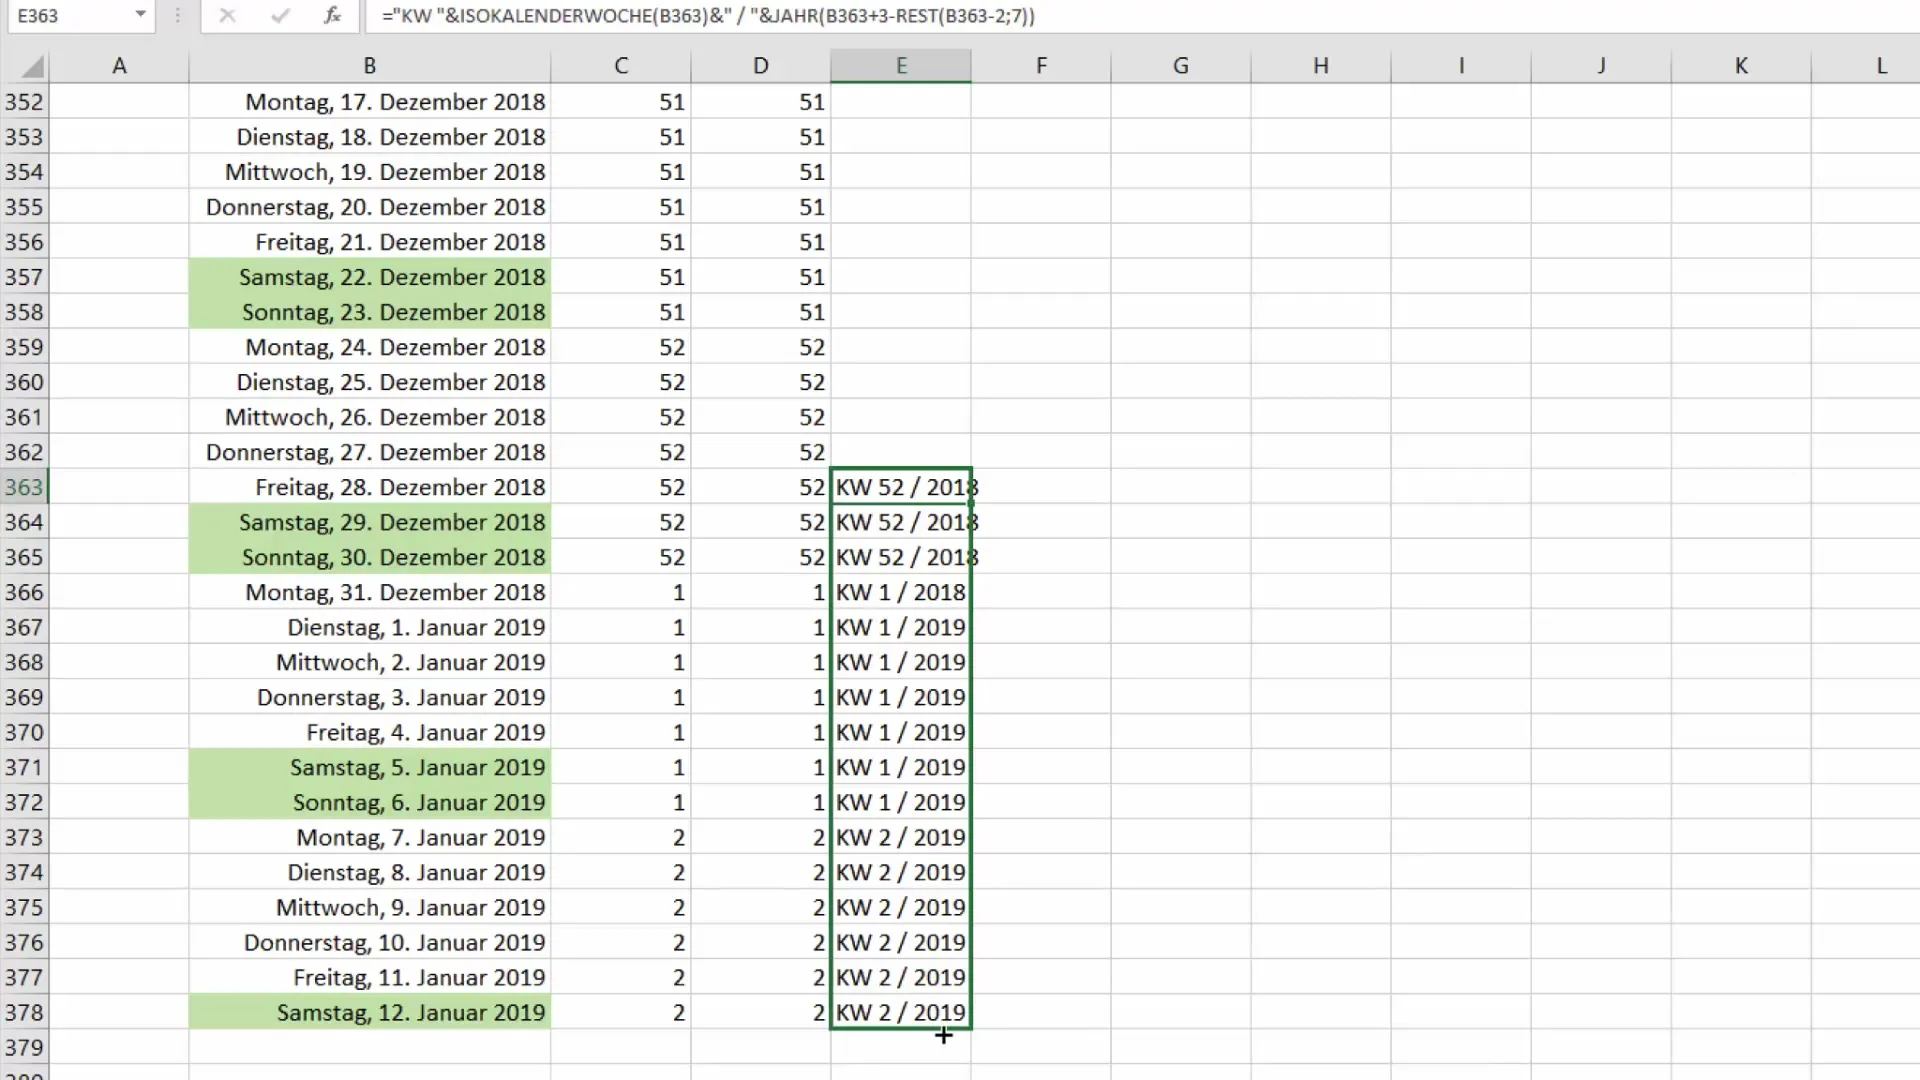Image resolution: width=1920 pixels, height=1080 pixels.
Task: Select column D header
Action: click(x=761, y=66)
